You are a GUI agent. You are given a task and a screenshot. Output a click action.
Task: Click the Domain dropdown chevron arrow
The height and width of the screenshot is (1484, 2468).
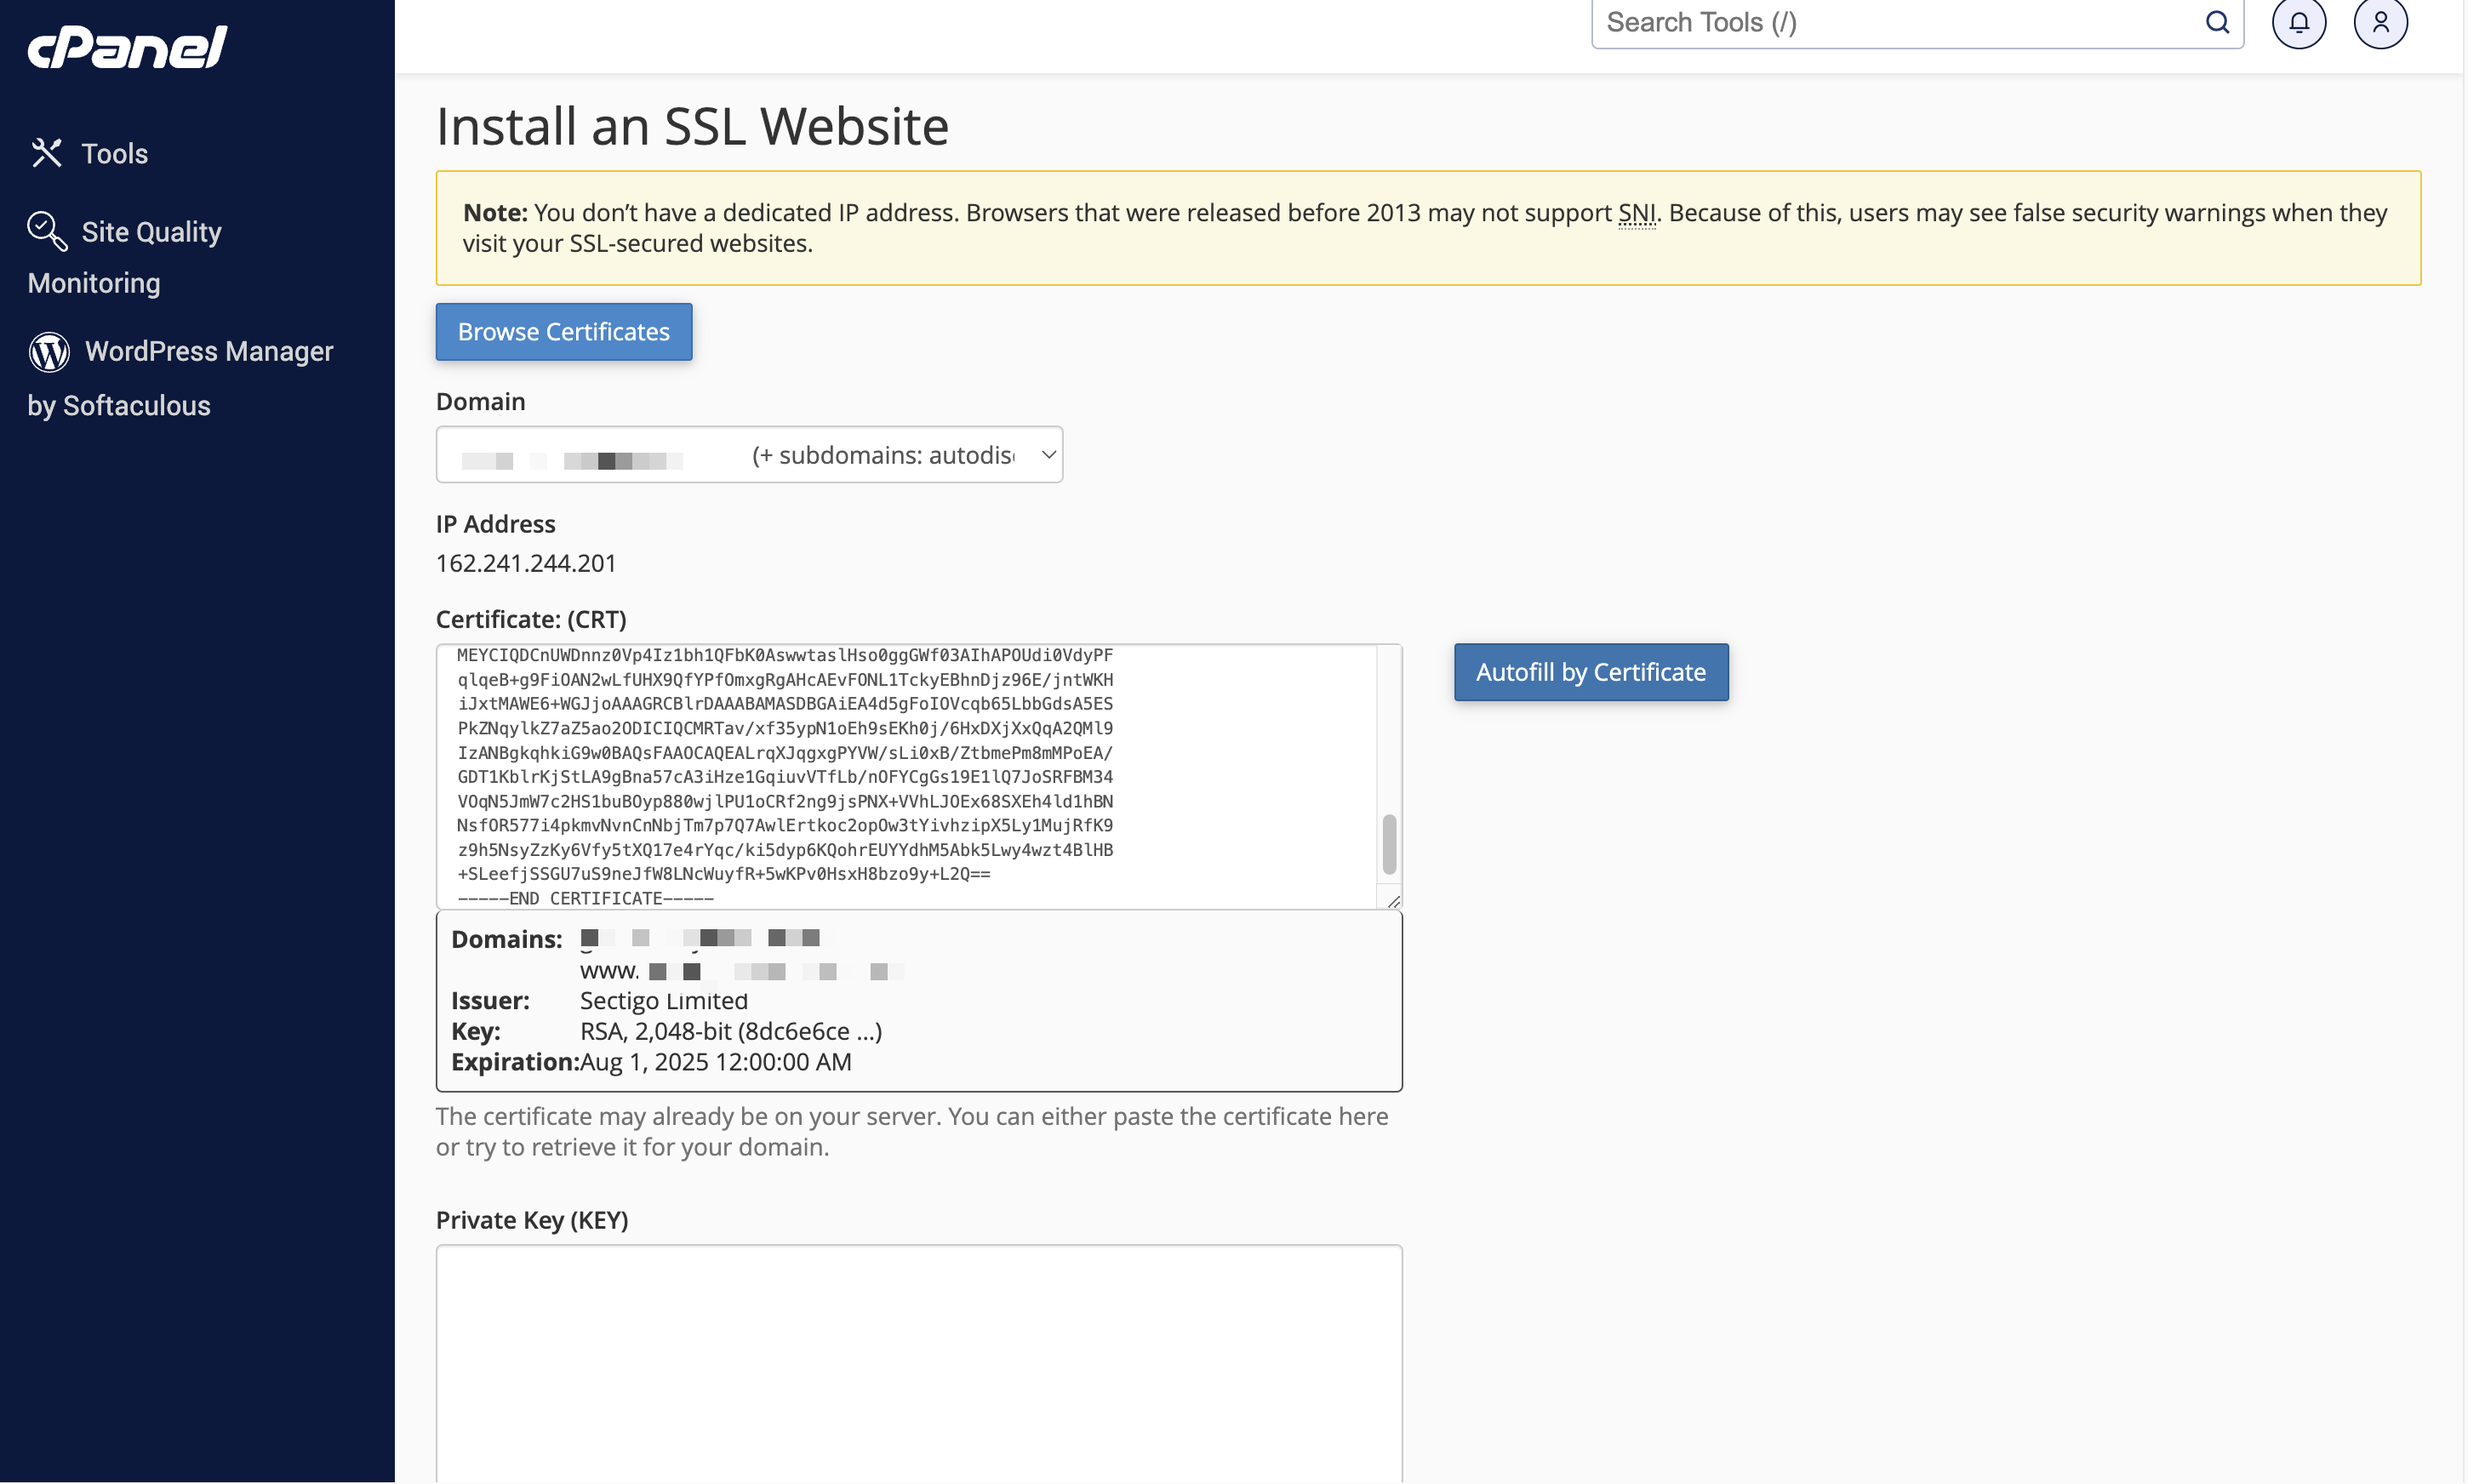tap(1048, 455)
